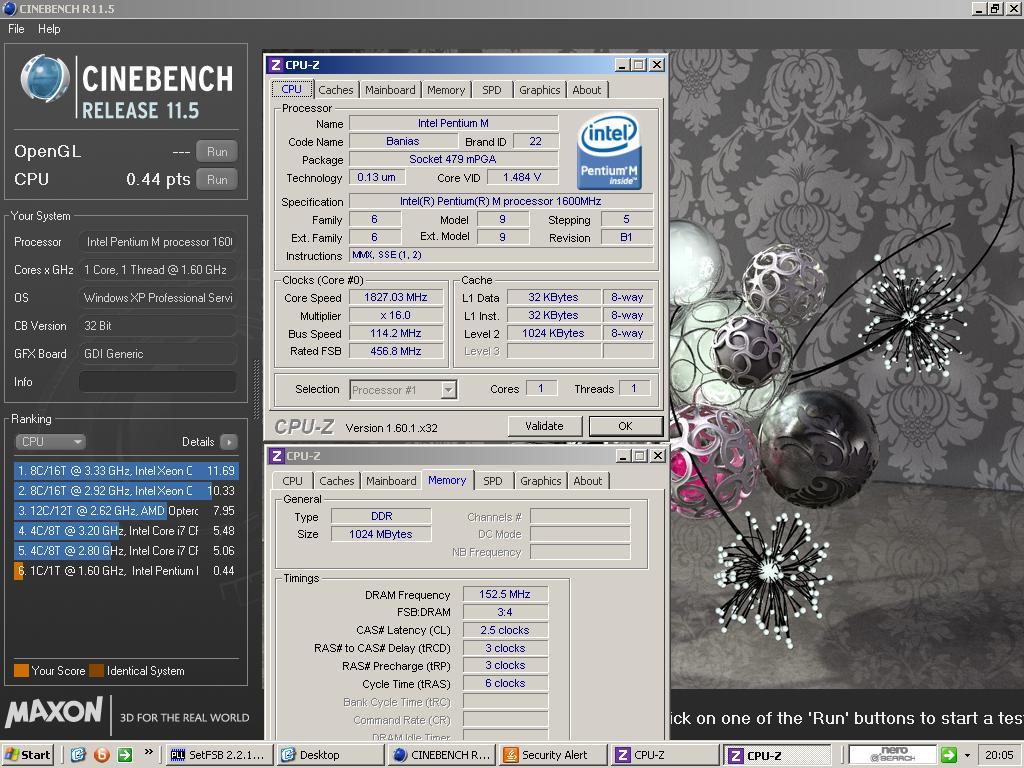Click the Info input field in Your System
Screen dimensions: 1024x768
coord(157,382)
